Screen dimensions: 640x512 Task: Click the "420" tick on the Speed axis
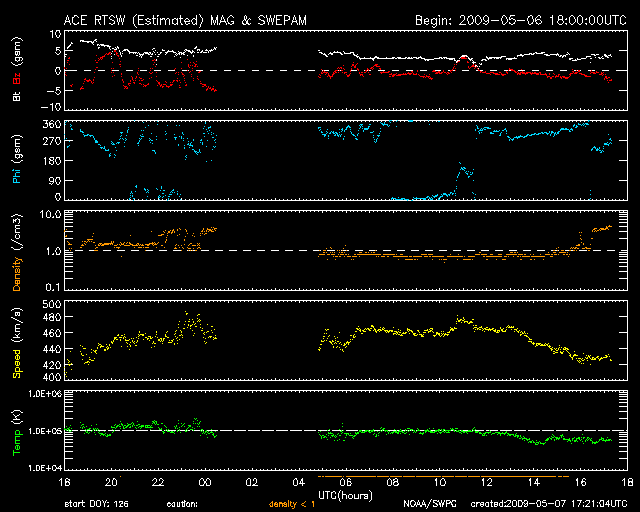[x=52, y=365]
